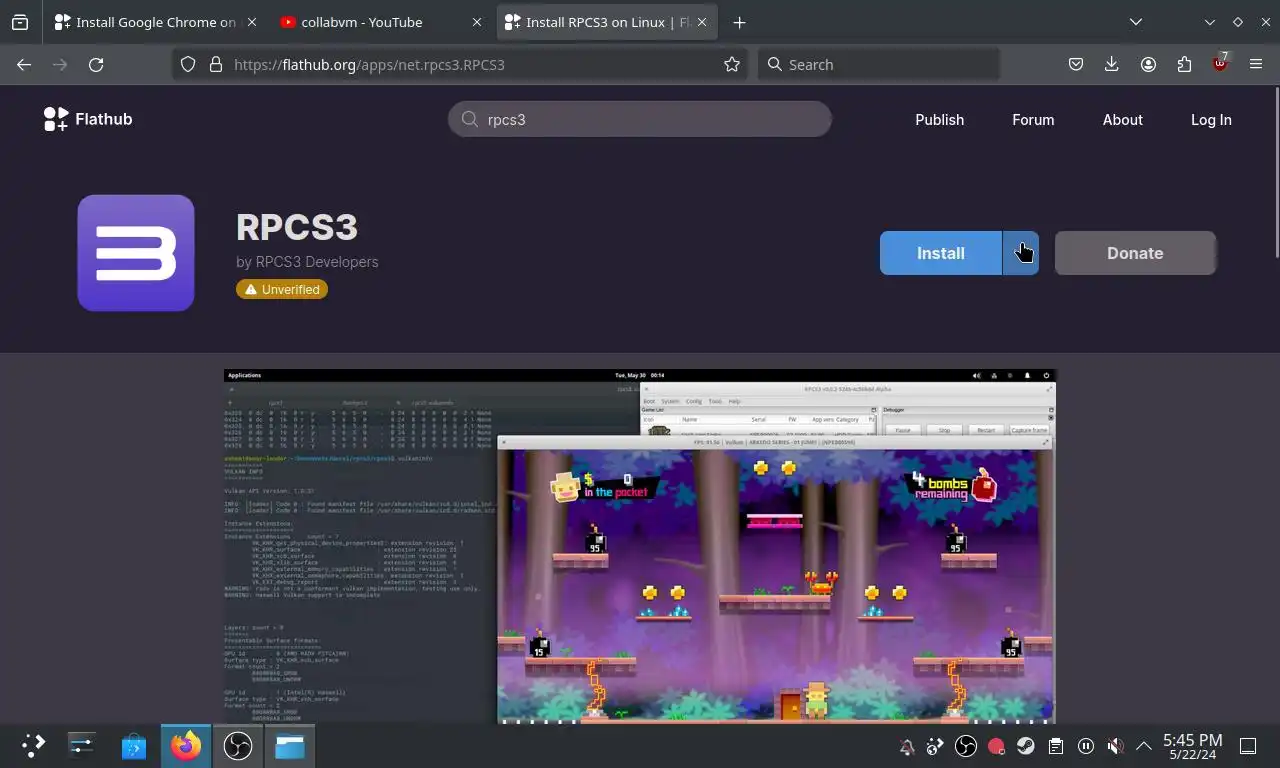The width and height of the screenshot is (1280, 768).
Task: Launch Discover software store from taskbar
Action: 133,745
